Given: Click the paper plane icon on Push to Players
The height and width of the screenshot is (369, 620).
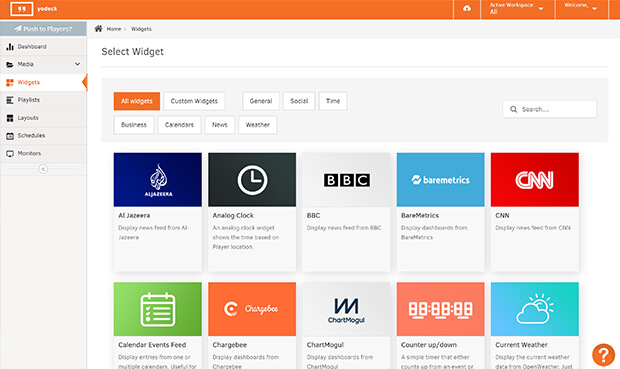Looking at the screenshot, I should point(18,28).
